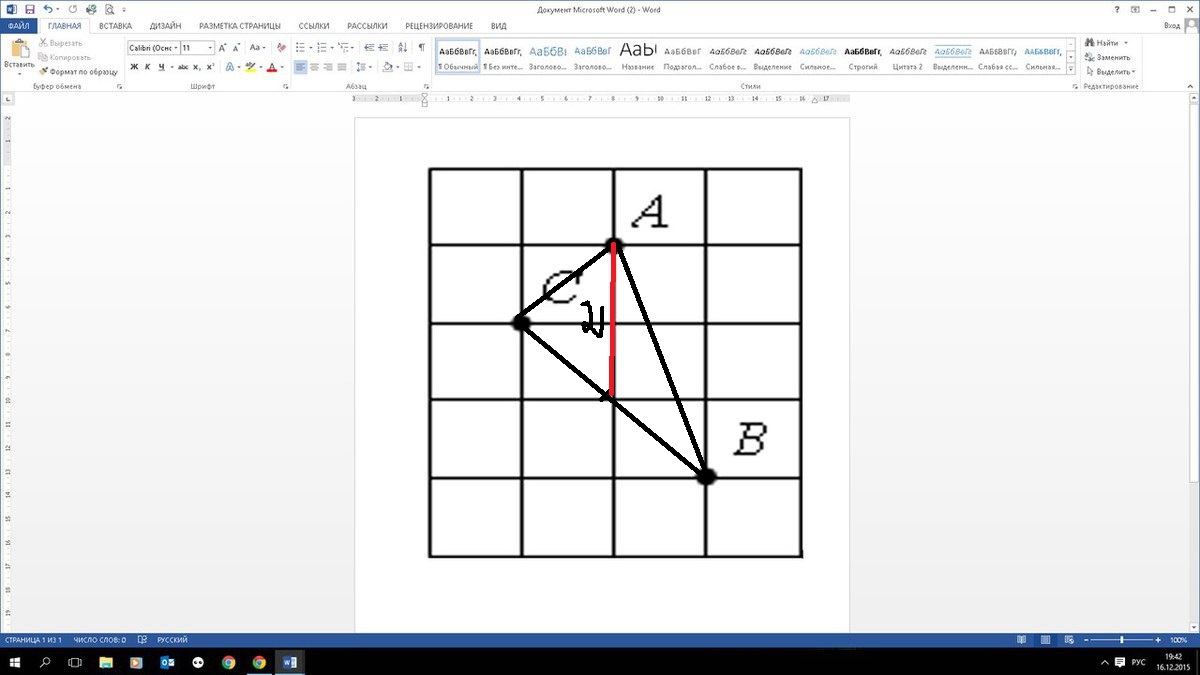The height and width of the screenshot is (675, 1200).
Task: Toggle strikethrough (abc) formatting
Action: point(183,67)
